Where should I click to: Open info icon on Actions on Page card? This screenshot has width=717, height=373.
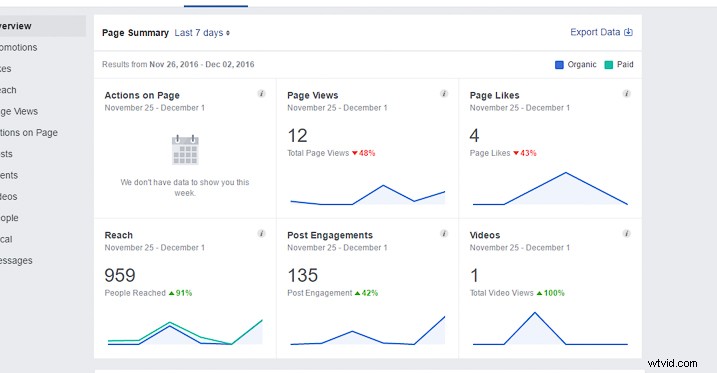(262, 94)
